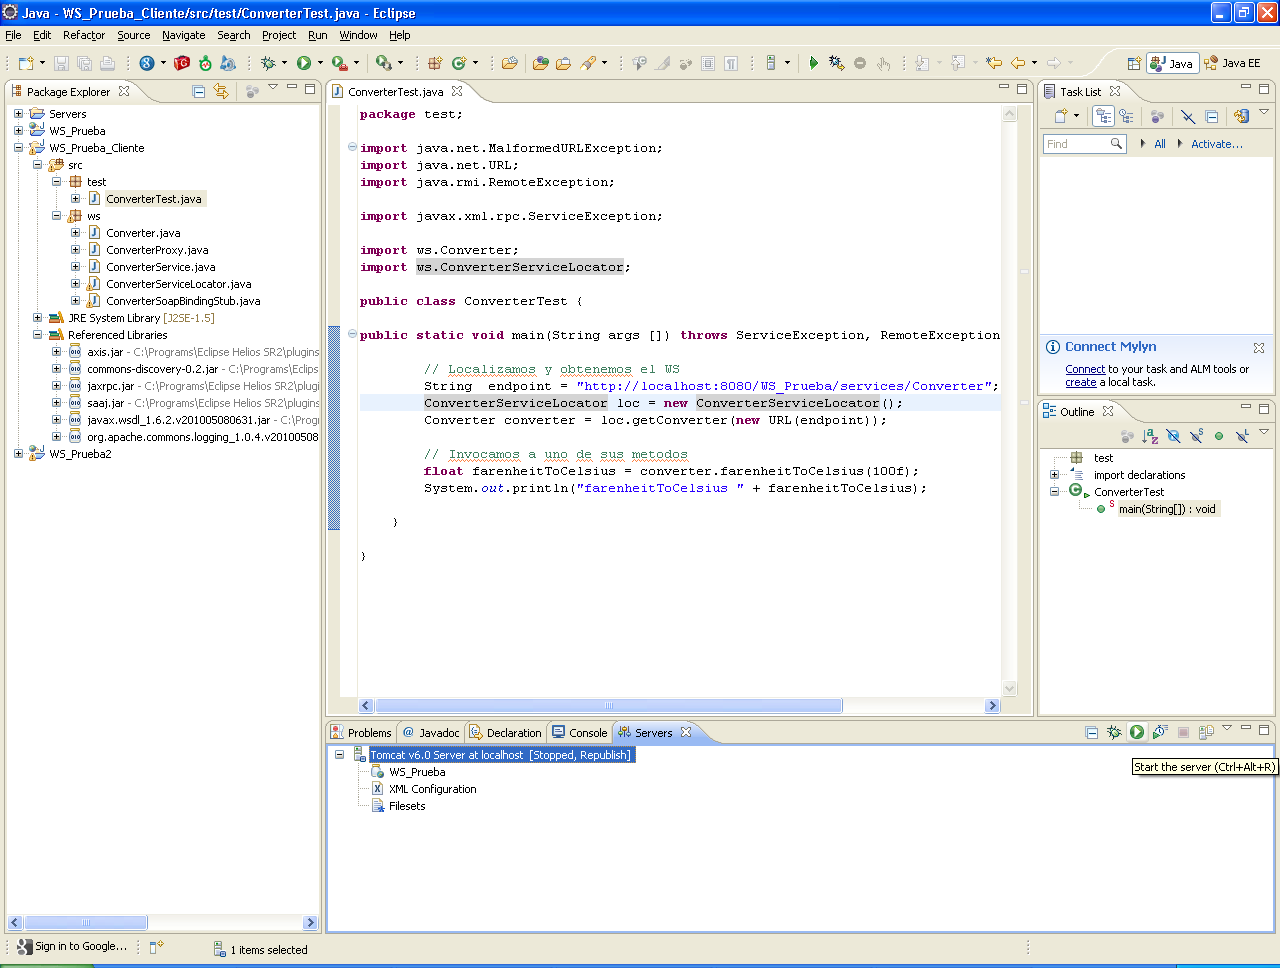Viewport: 1280px width, 968px height.
Task: Toggle Hide Fields in Outline view
Action: 1173,436
